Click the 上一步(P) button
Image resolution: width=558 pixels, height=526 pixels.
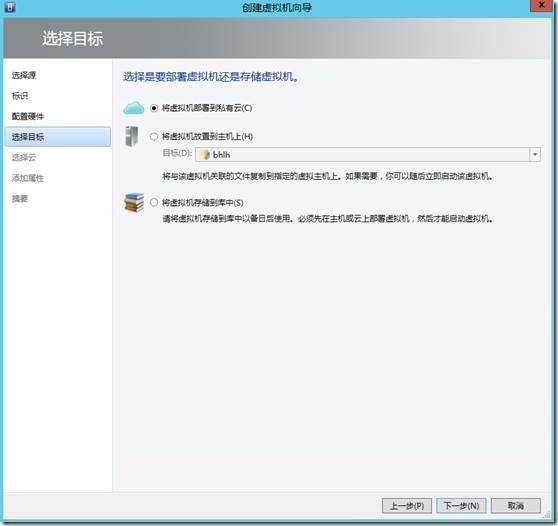pyautogui.click(x=407, y=505)
